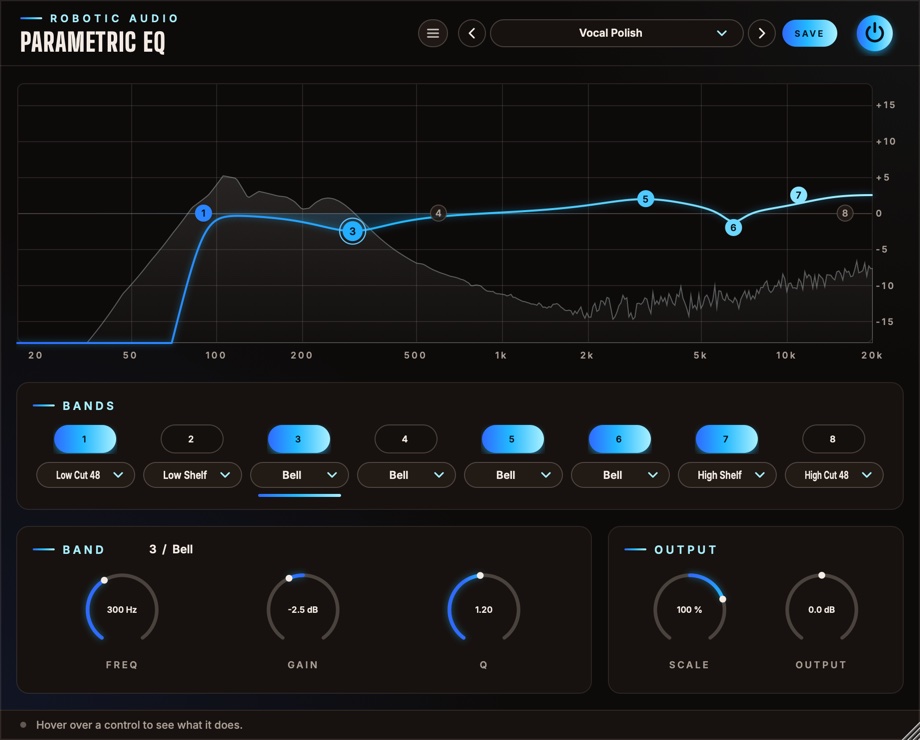Click the +15 dB scale label

pyautogui.click(x=885, y=105)
